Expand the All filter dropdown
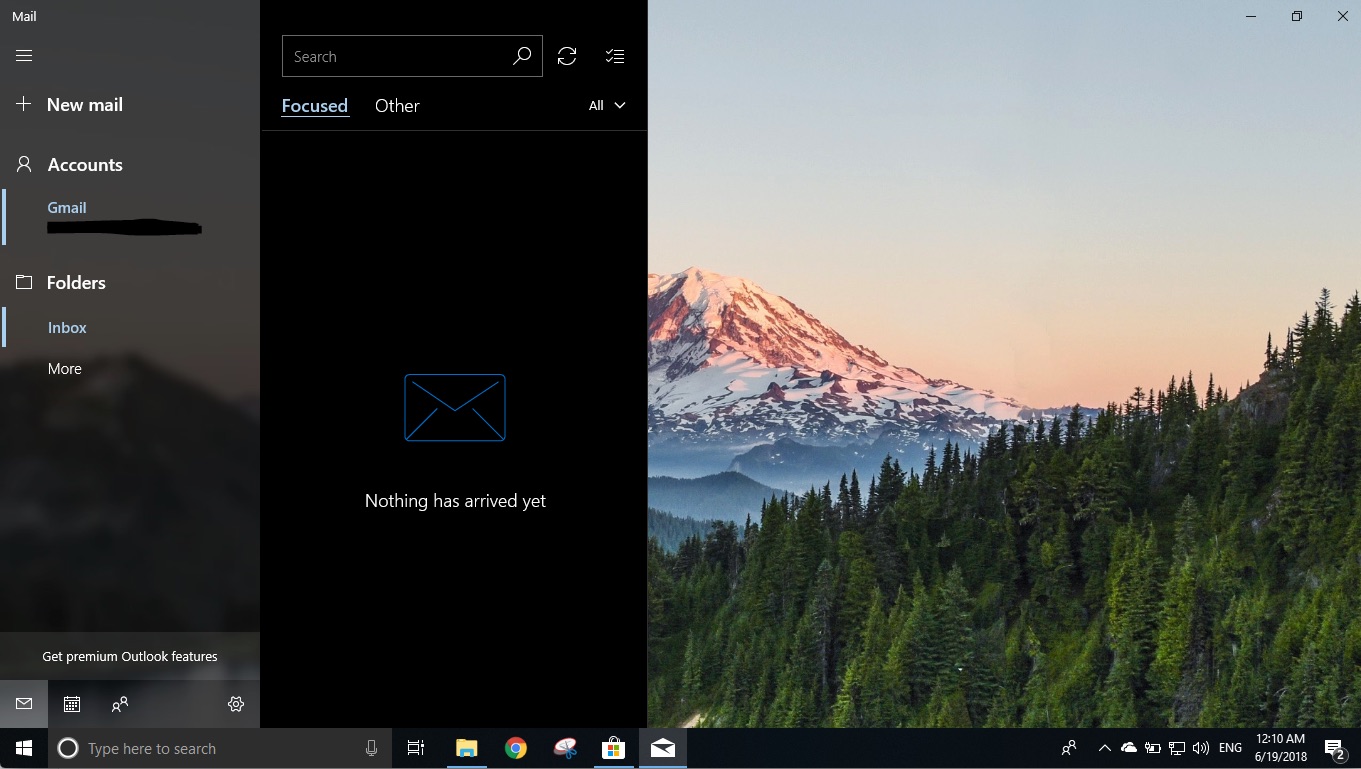 (x=607, y=106)
